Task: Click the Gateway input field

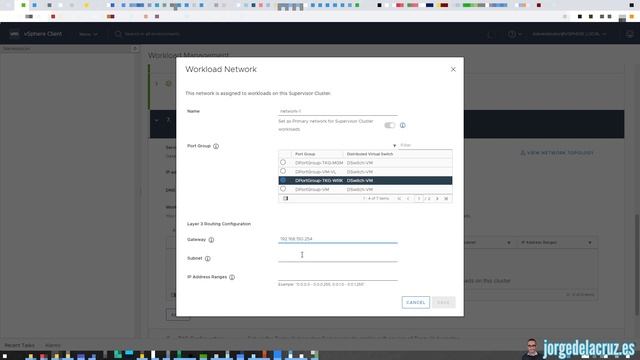Action: tap(338, 239)
